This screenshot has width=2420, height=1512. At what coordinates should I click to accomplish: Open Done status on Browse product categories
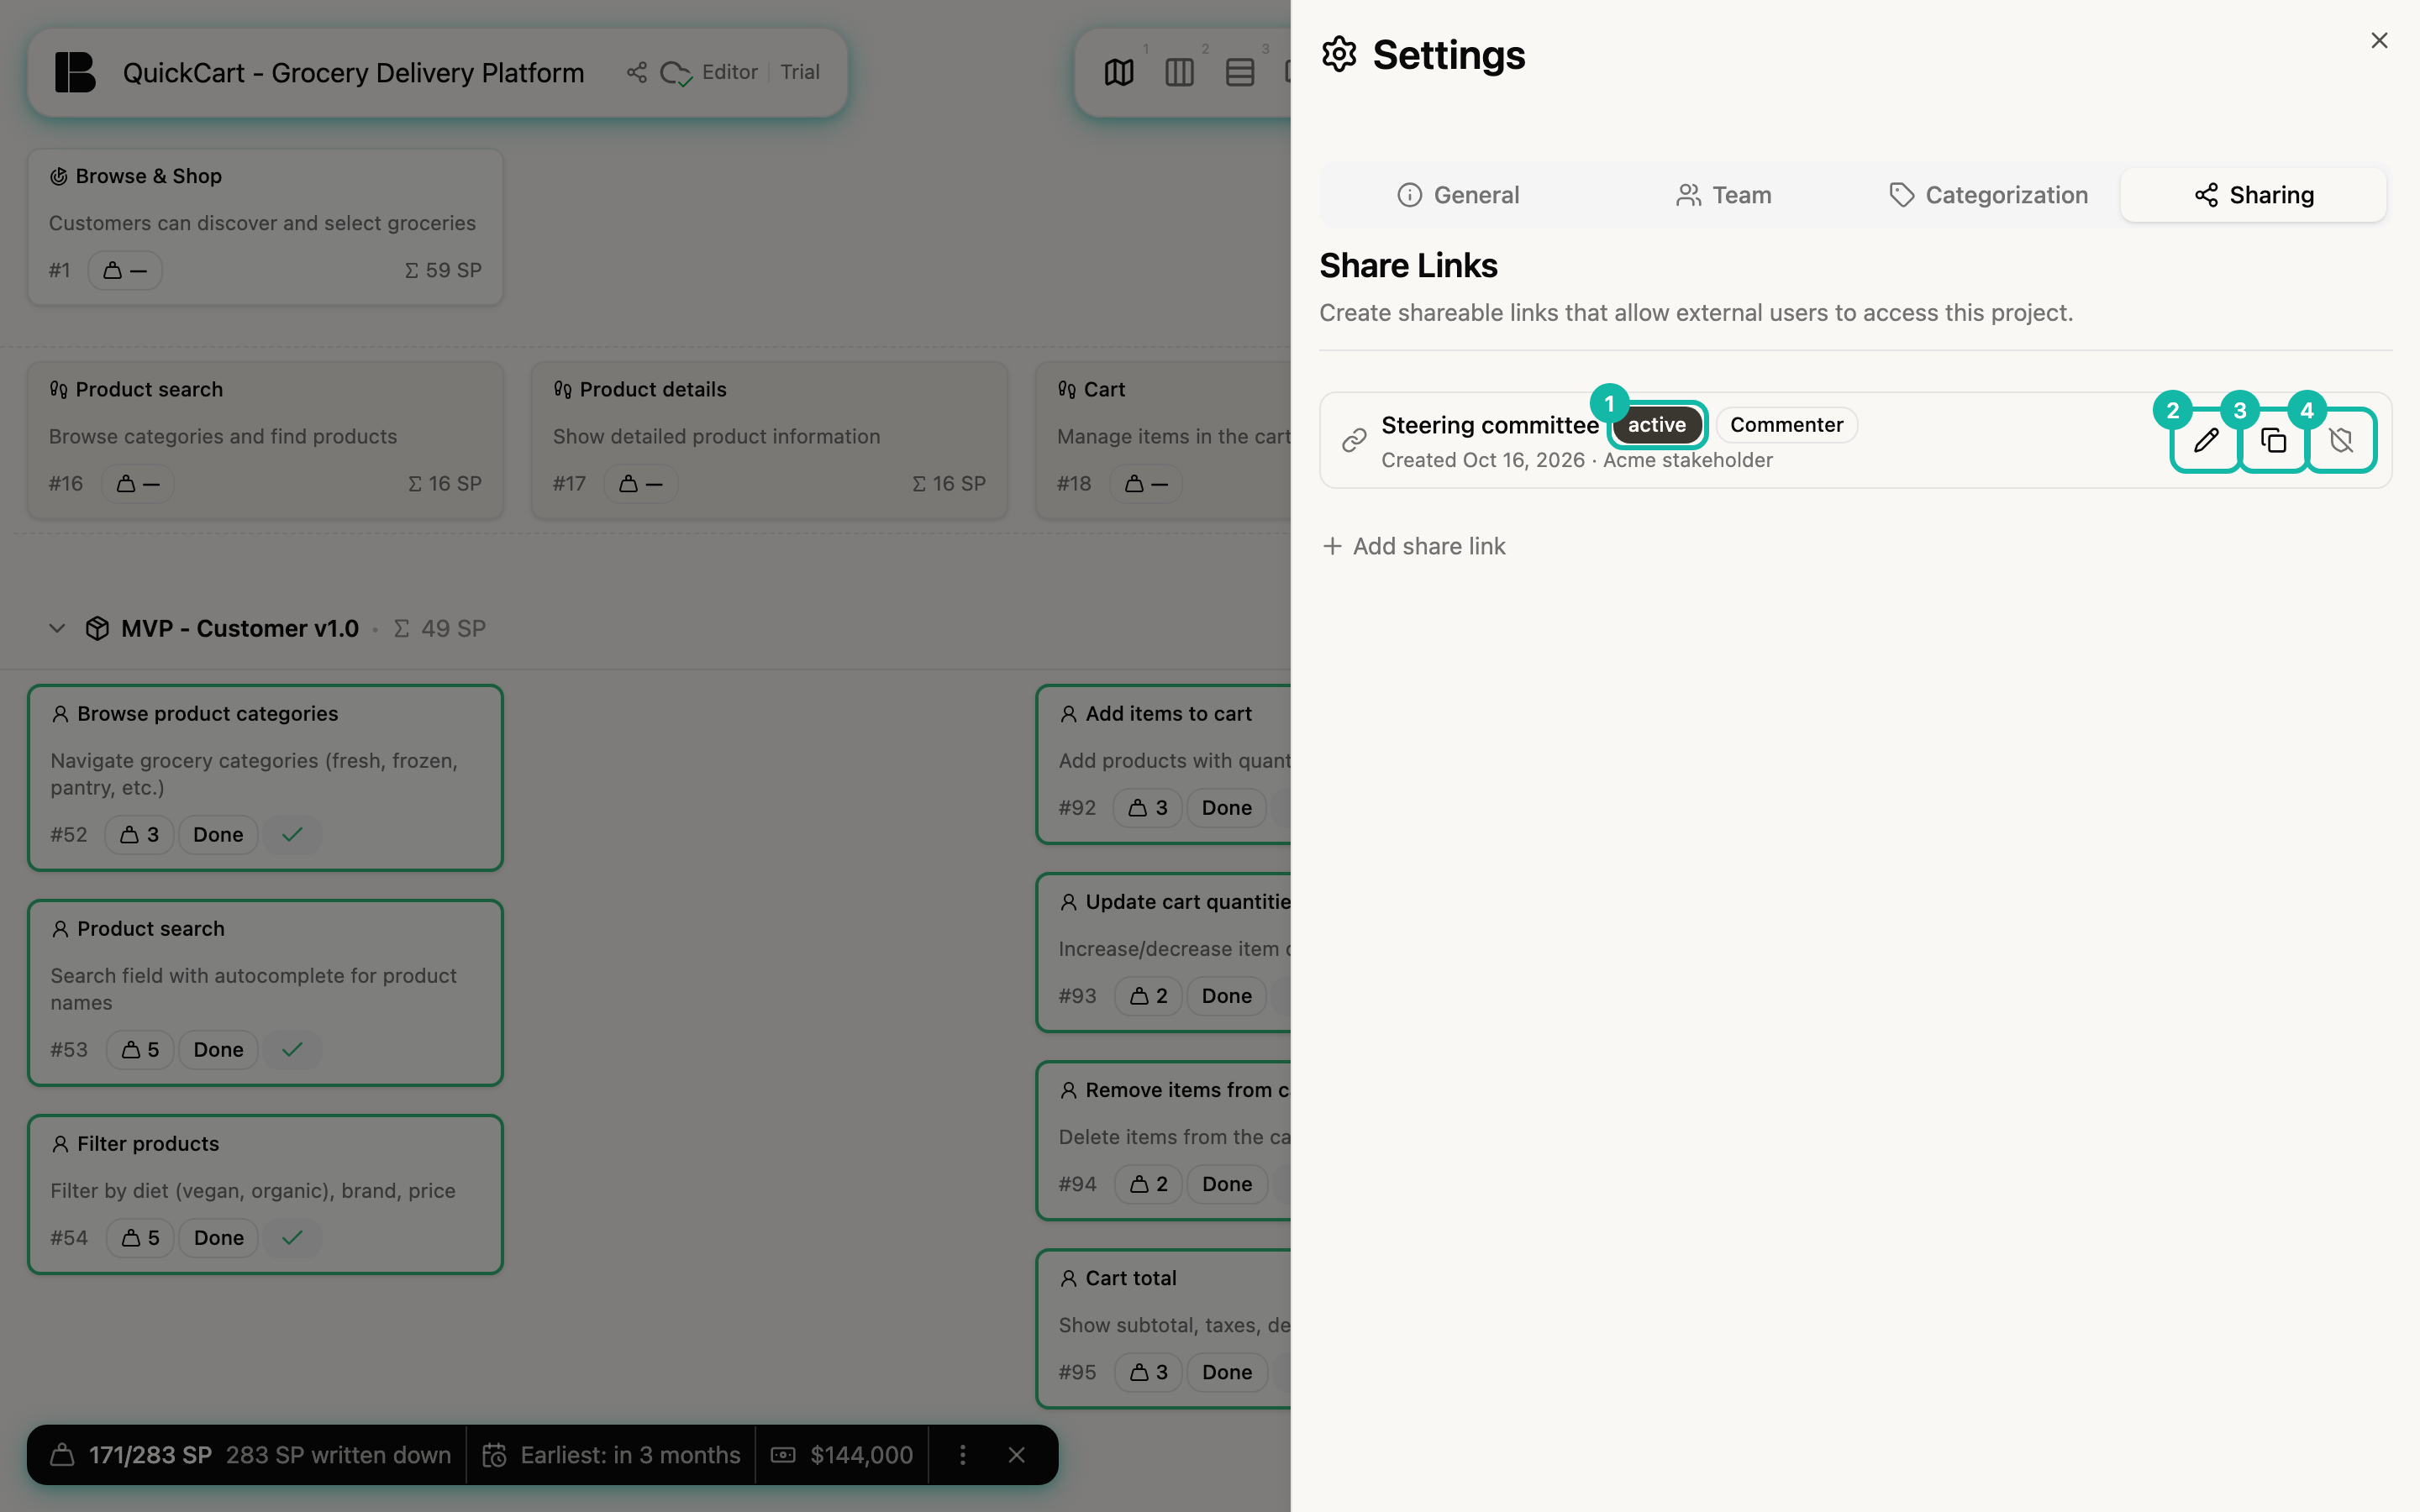point(218,834)
